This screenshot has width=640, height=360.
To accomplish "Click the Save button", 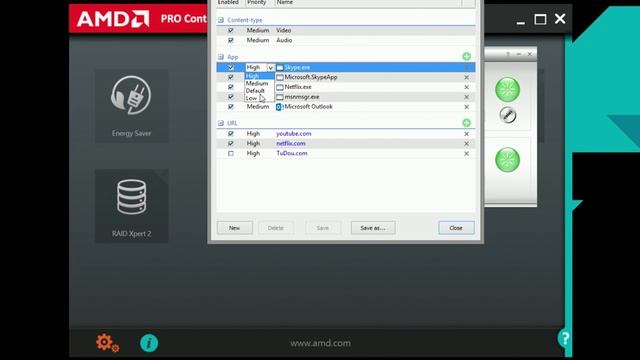I will click(x=322, y=228).
